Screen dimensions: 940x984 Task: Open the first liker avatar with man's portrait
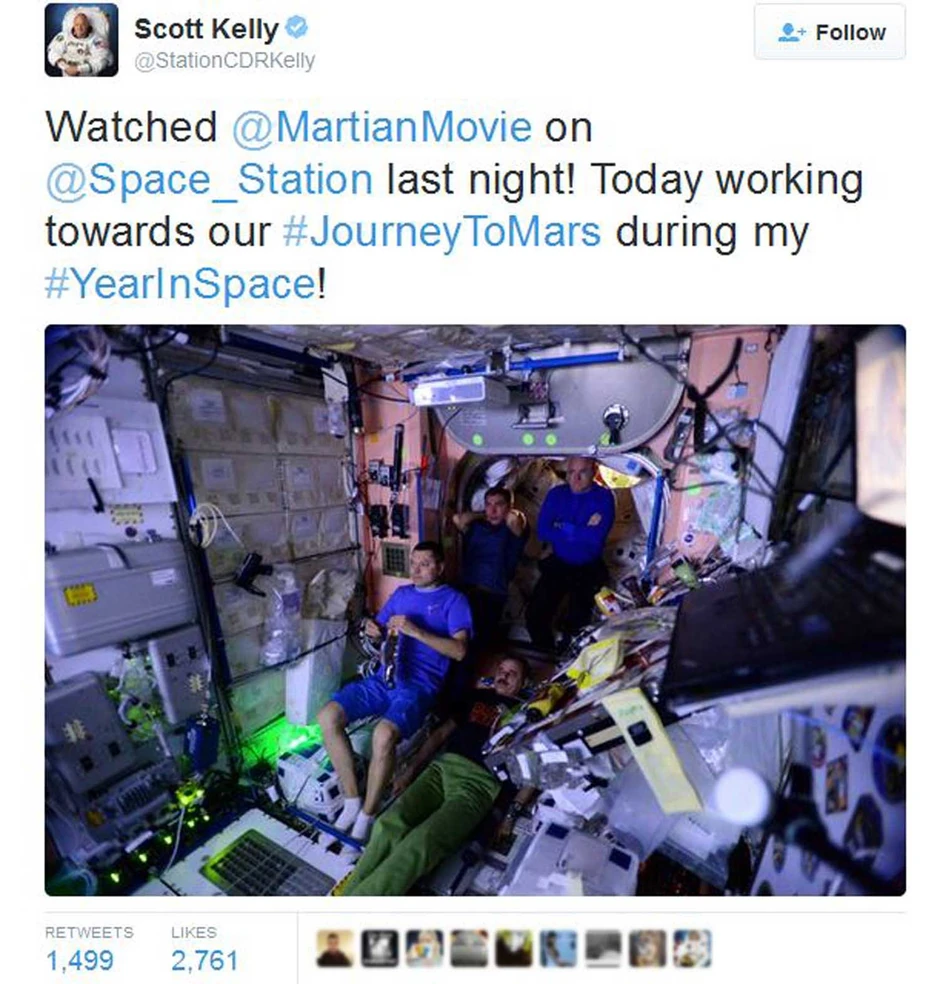[334, 948]
